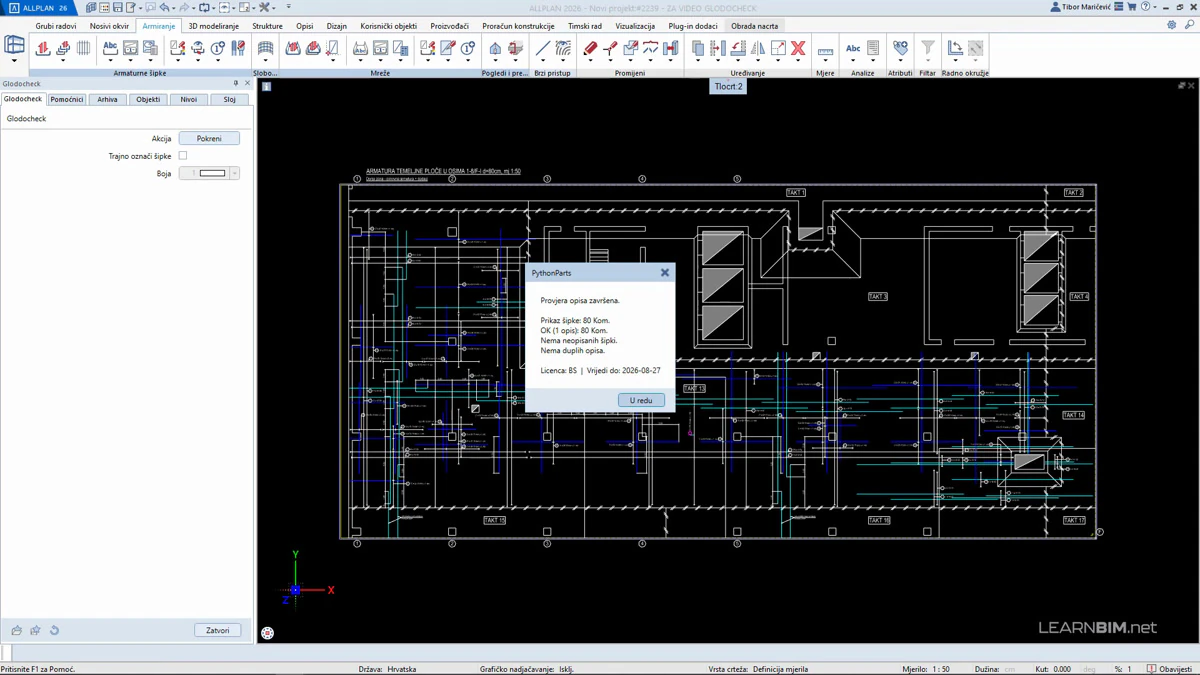Click 'U redu' in PythonParts dialog

pyautogui.click(x=641, y=400)
